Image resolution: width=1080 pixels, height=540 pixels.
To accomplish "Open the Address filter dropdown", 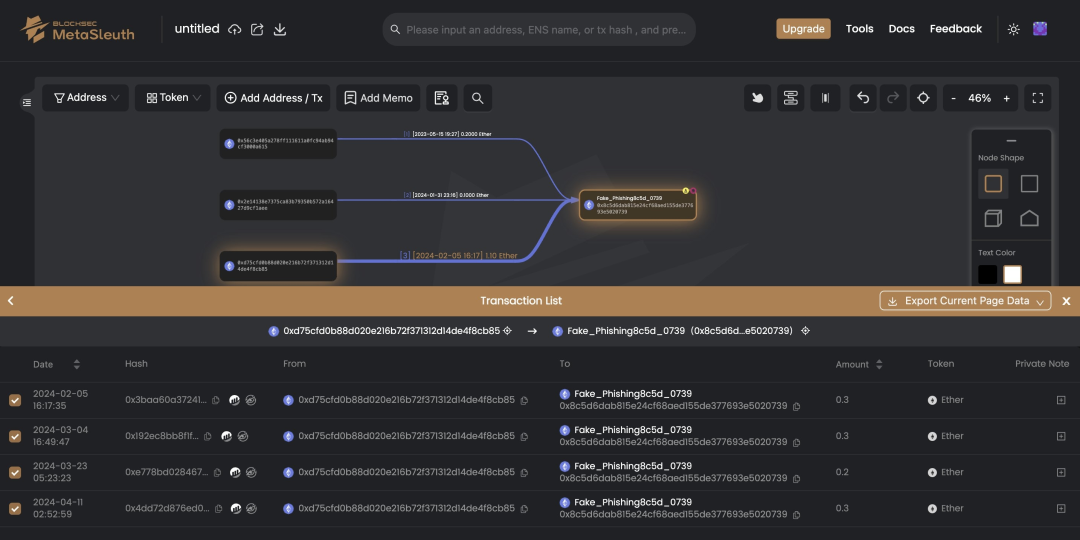I will (85, 98).
